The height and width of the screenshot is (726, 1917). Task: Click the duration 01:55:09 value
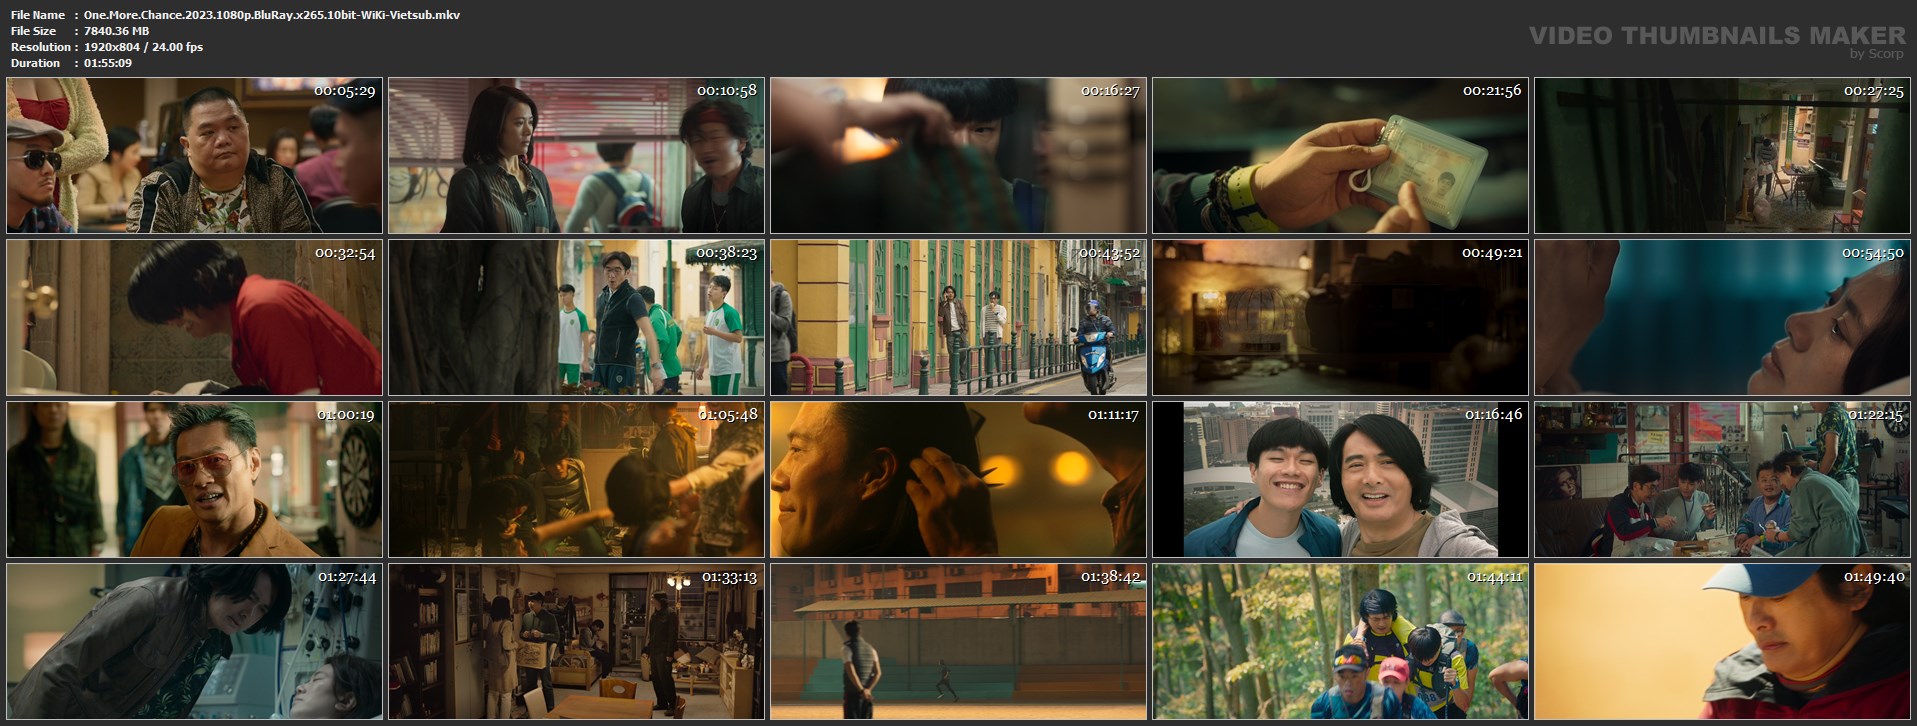point(108,63)
